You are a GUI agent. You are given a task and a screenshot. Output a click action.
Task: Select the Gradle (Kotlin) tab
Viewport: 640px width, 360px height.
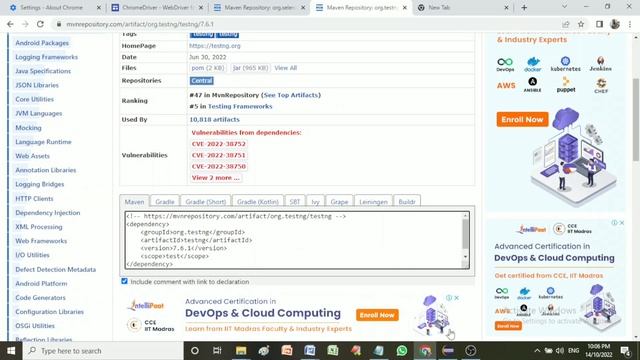click(258, 202)
